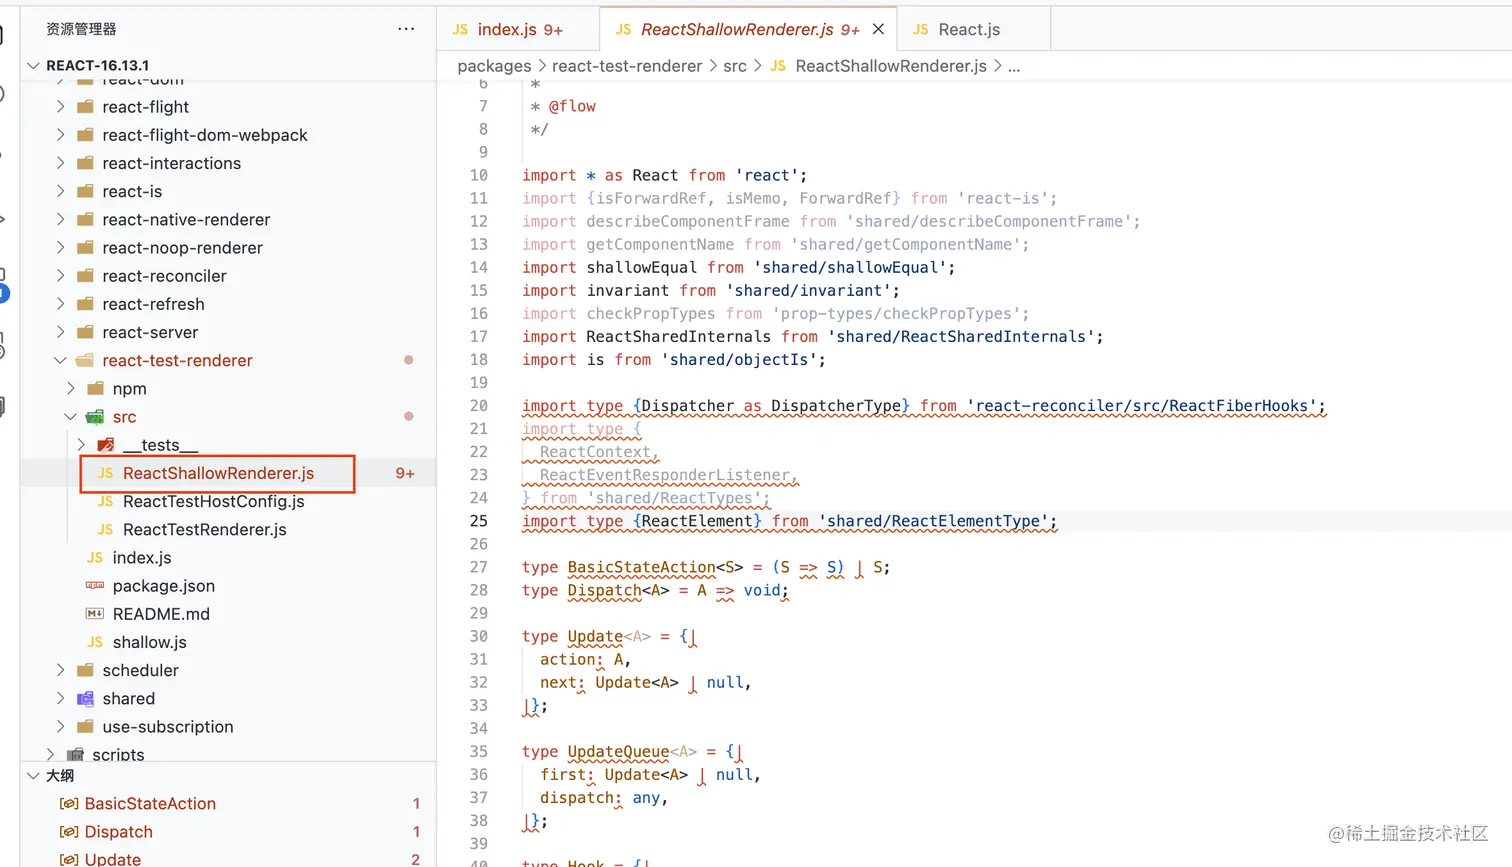Click the 9+ problems badge on ReactShallowRenderer.js row
This screenshot has width=1512, height=867.
[405, 473]
